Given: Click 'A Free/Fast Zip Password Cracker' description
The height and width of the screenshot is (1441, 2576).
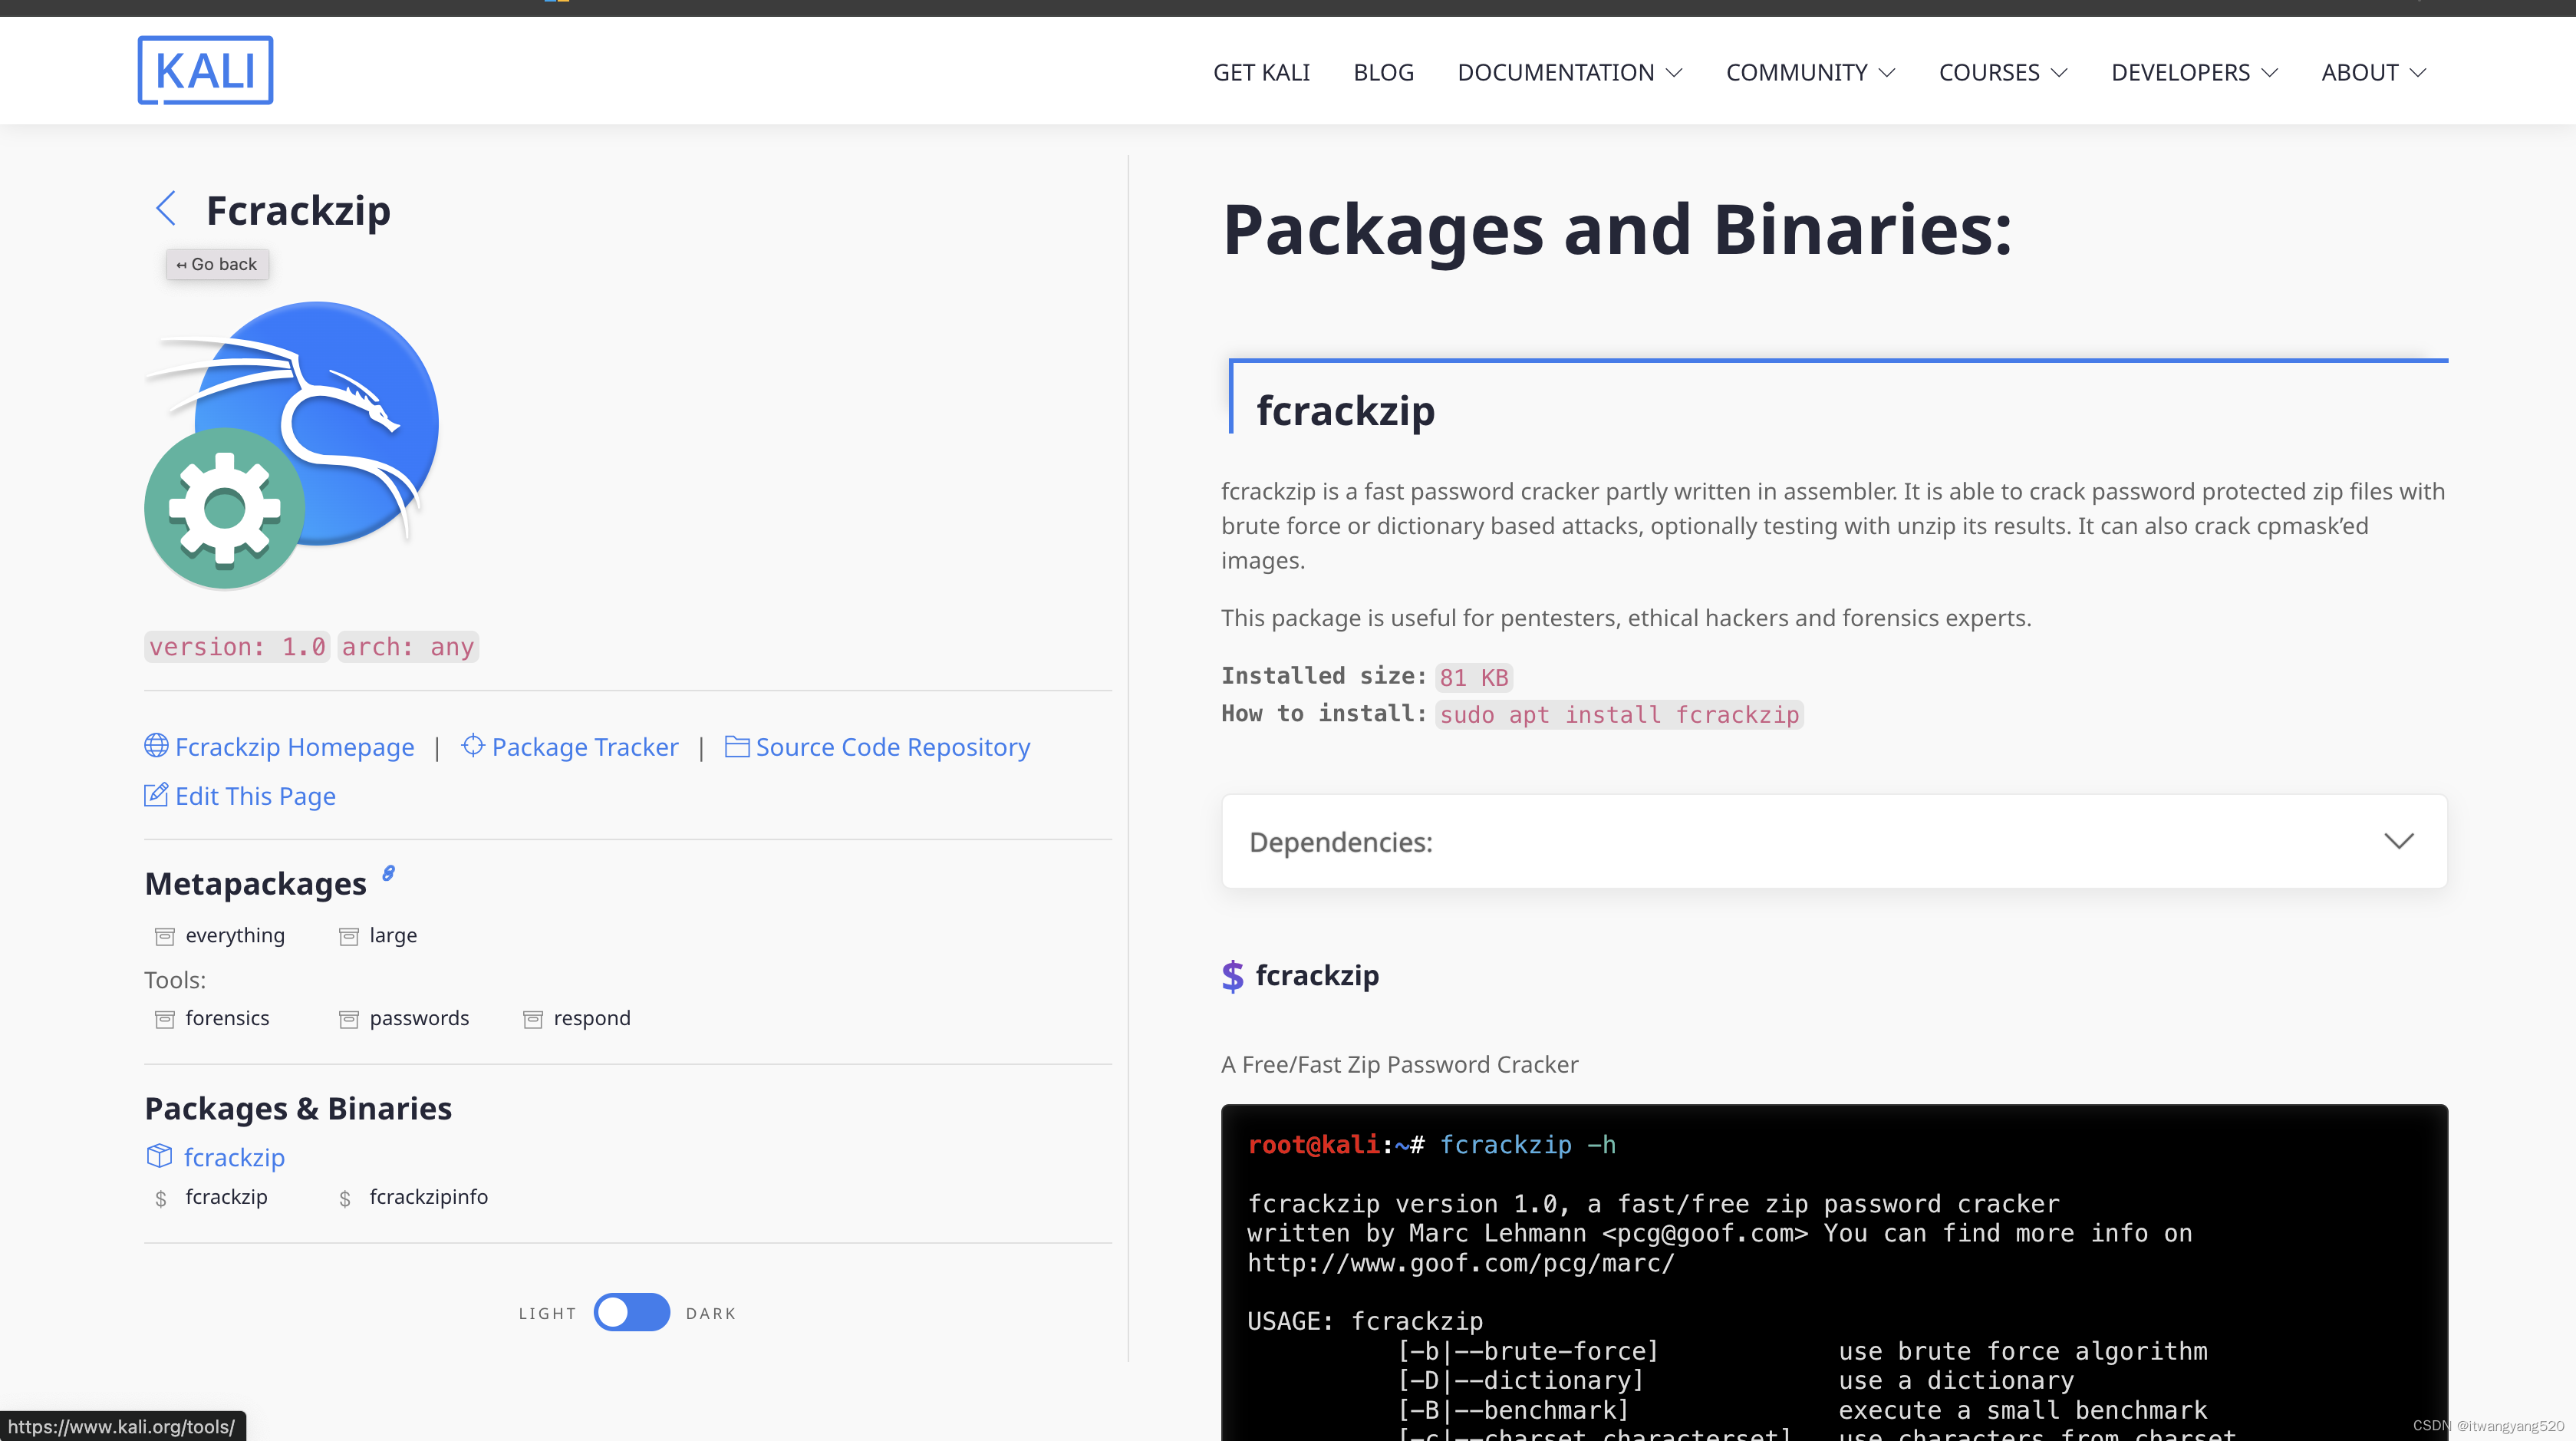Looking at the screenshot, I should 1399,1064.
